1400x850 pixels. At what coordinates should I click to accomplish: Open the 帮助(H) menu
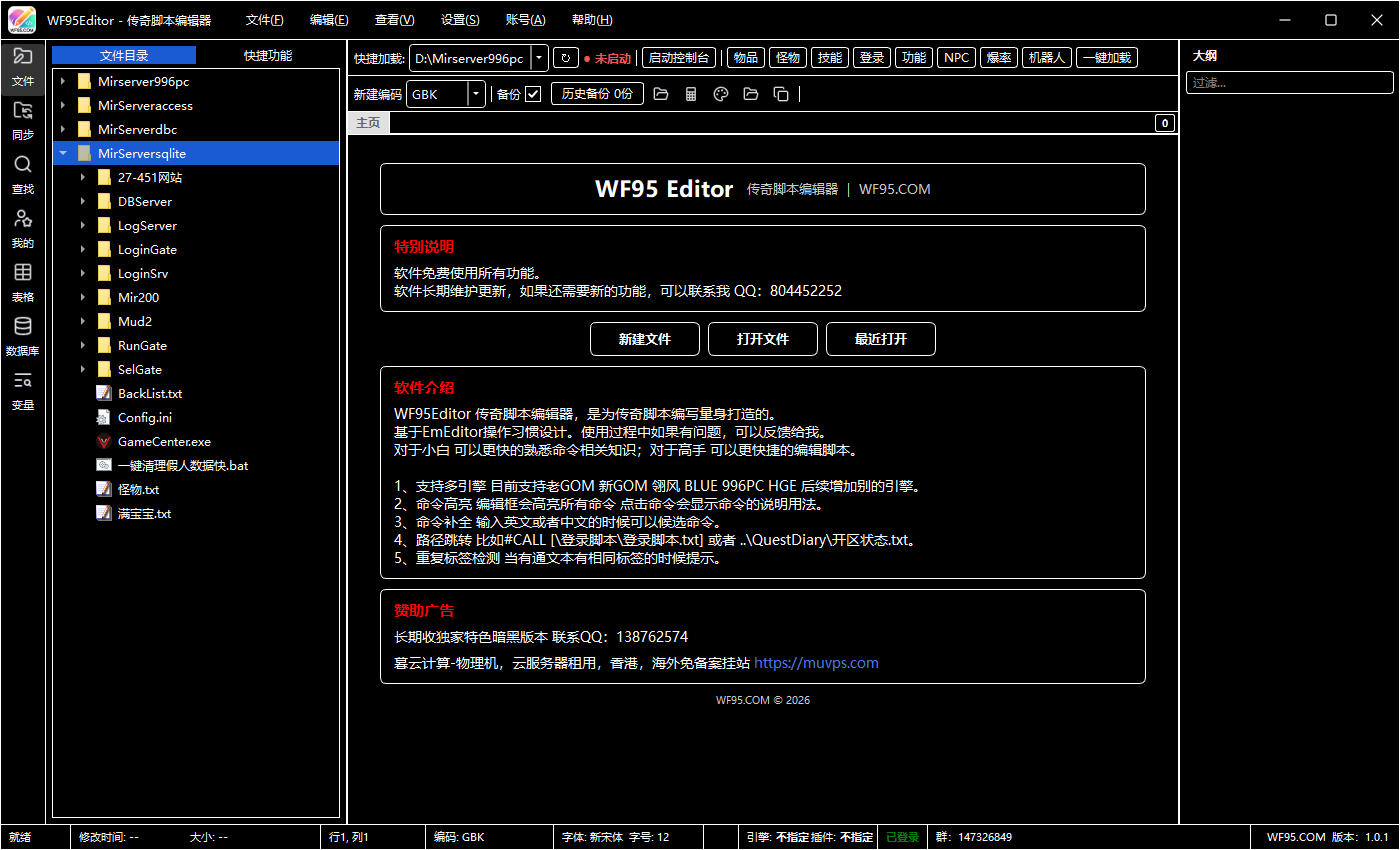[x=592, y=20]
